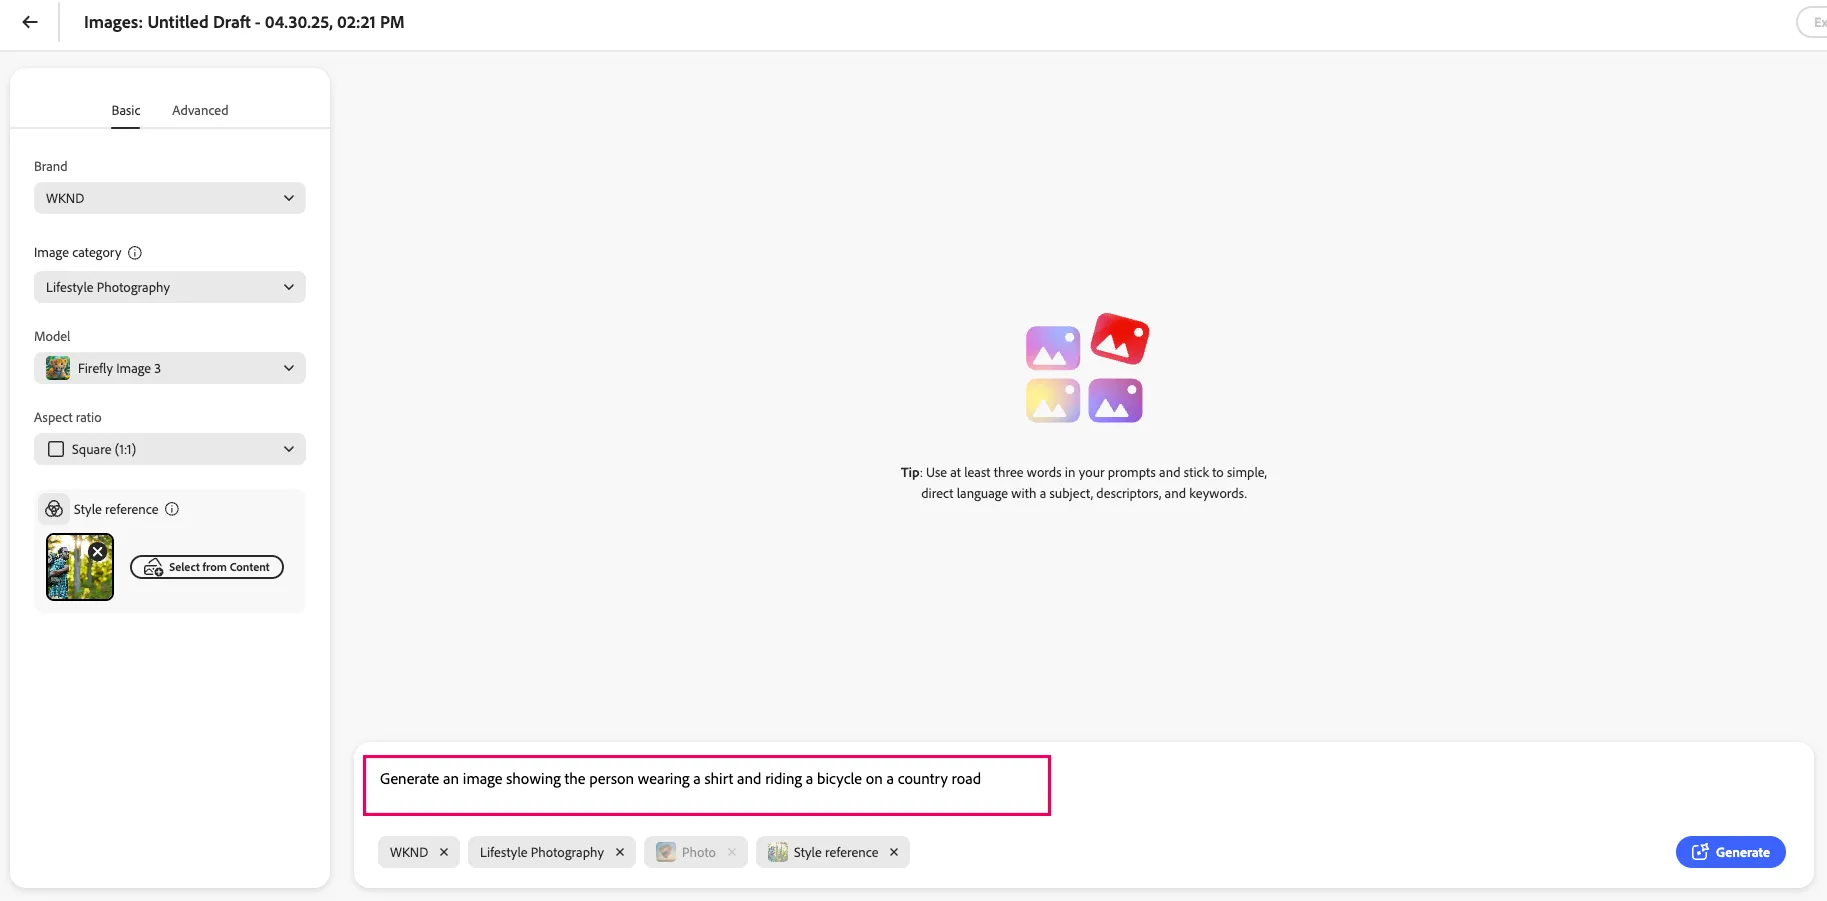Image resolution: width=1827 pixels, height=901 pixels.
Task: Remove the Style reference chip with X
Action: 894,852
